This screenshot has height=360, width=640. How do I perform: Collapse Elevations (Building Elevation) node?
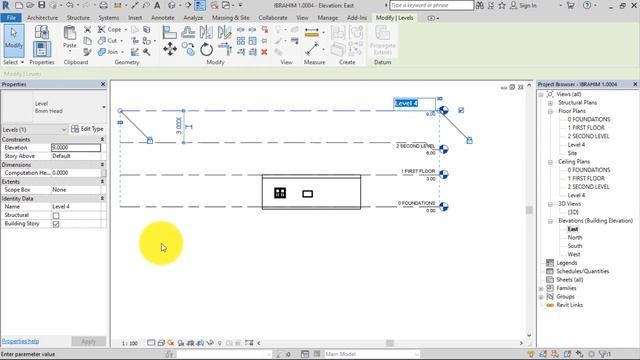(550, 221)
